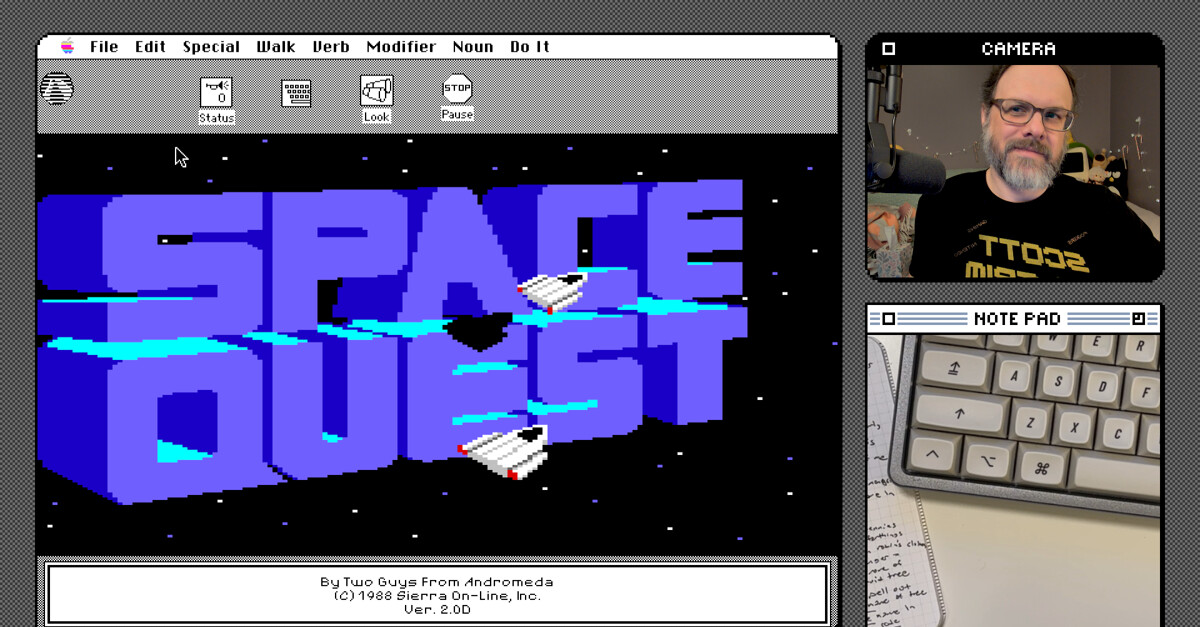Click the STOP Pause icon
Viewport: 1200px width, 627px height.
point(457,88)
